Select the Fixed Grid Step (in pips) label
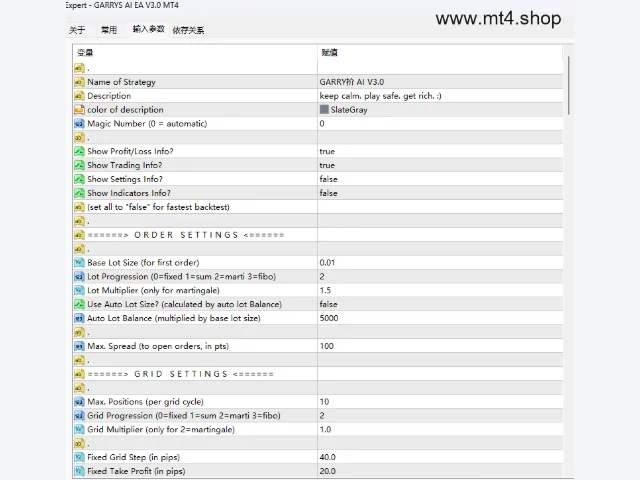The width and height of the screenshot is (640, 480). (133, 457)
